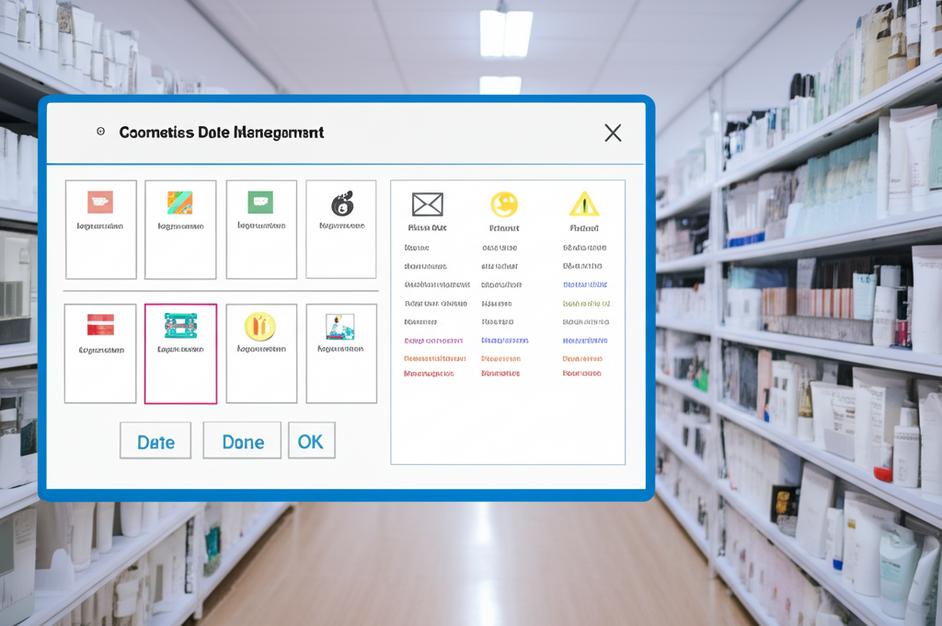Click the envelope mail icon
942x626 pixels.
click(427, 205)
